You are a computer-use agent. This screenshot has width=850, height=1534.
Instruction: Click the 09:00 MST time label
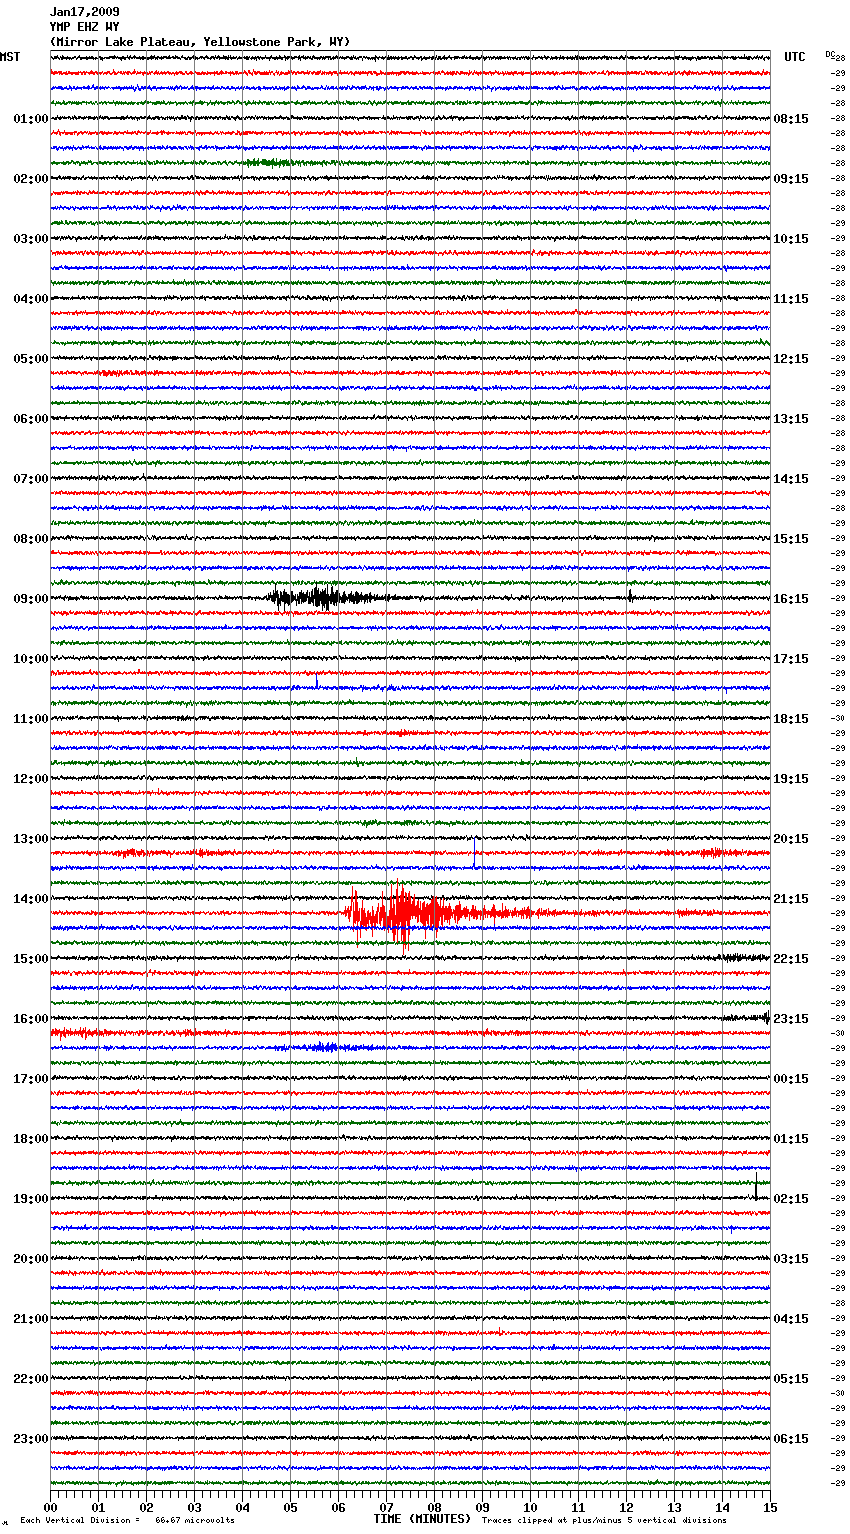[30, 599]
